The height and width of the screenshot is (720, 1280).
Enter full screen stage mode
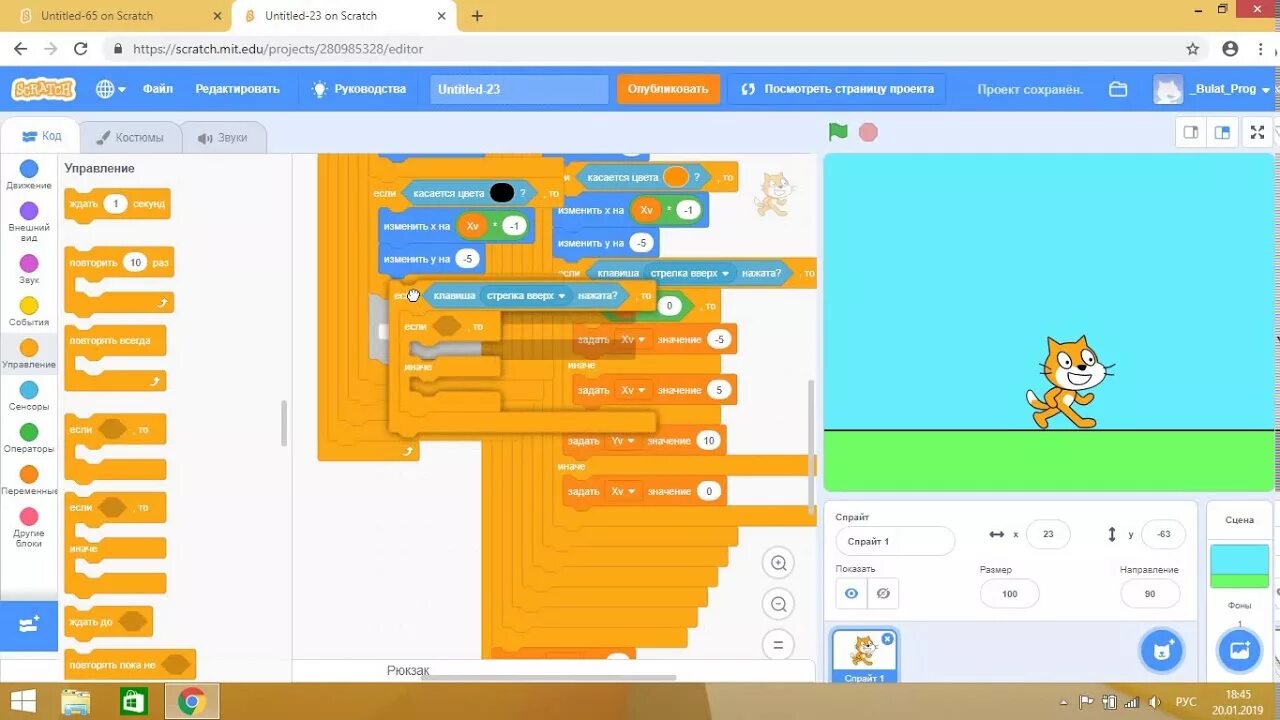coord(1257,132)
